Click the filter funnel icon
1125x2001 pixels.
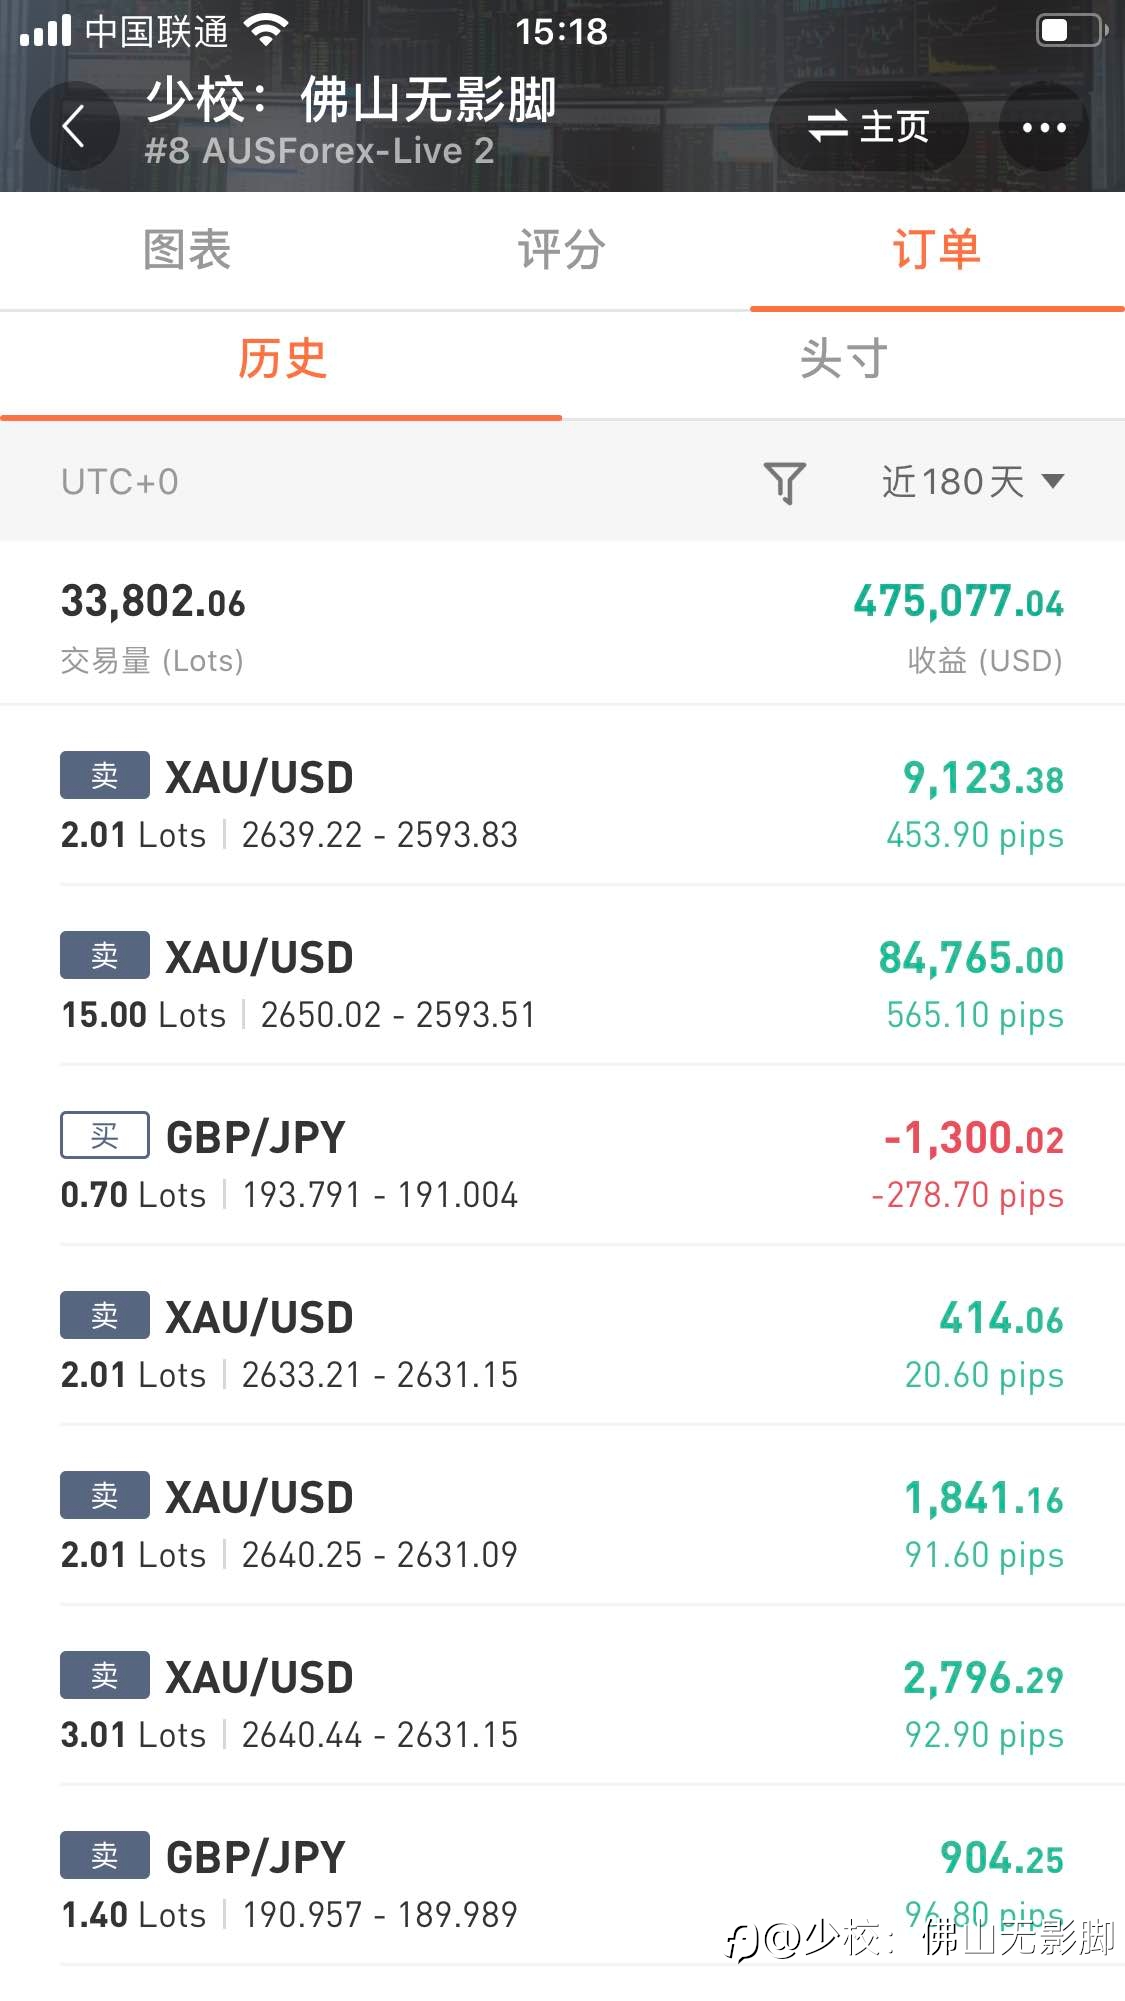(785, 482)
